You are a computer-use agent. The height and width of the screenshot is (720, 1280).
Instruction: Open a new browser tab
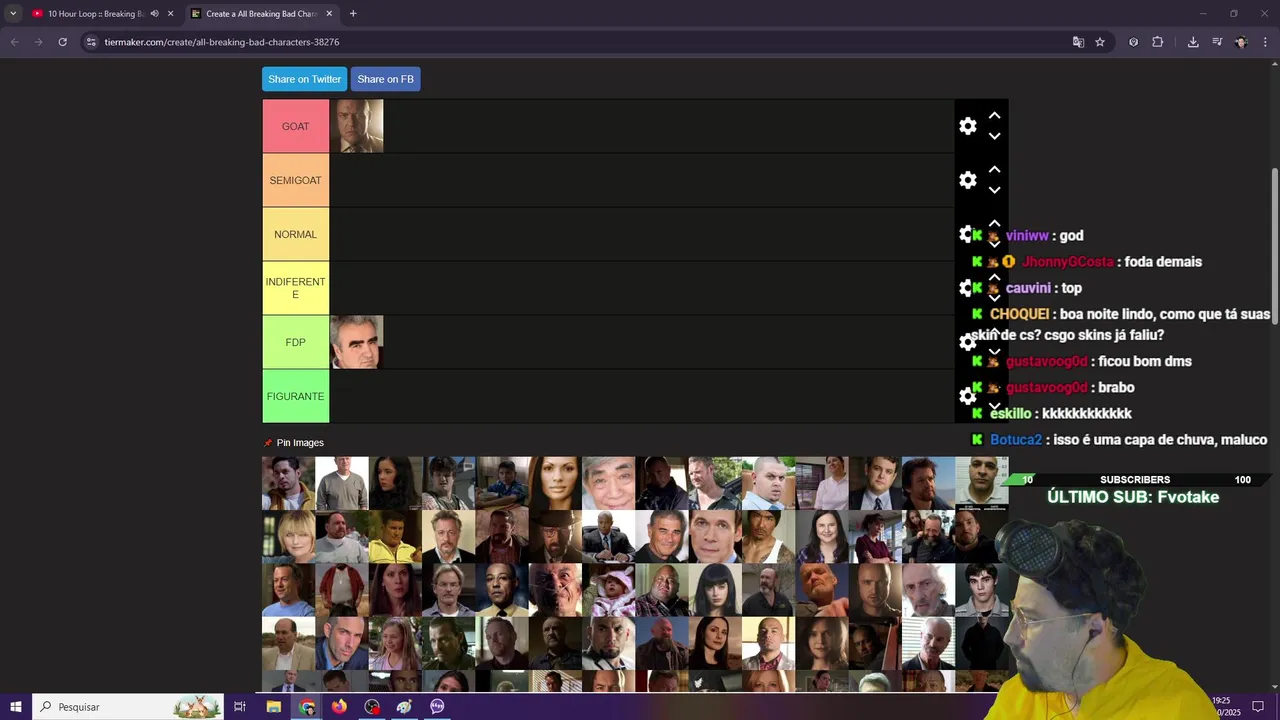353,13
